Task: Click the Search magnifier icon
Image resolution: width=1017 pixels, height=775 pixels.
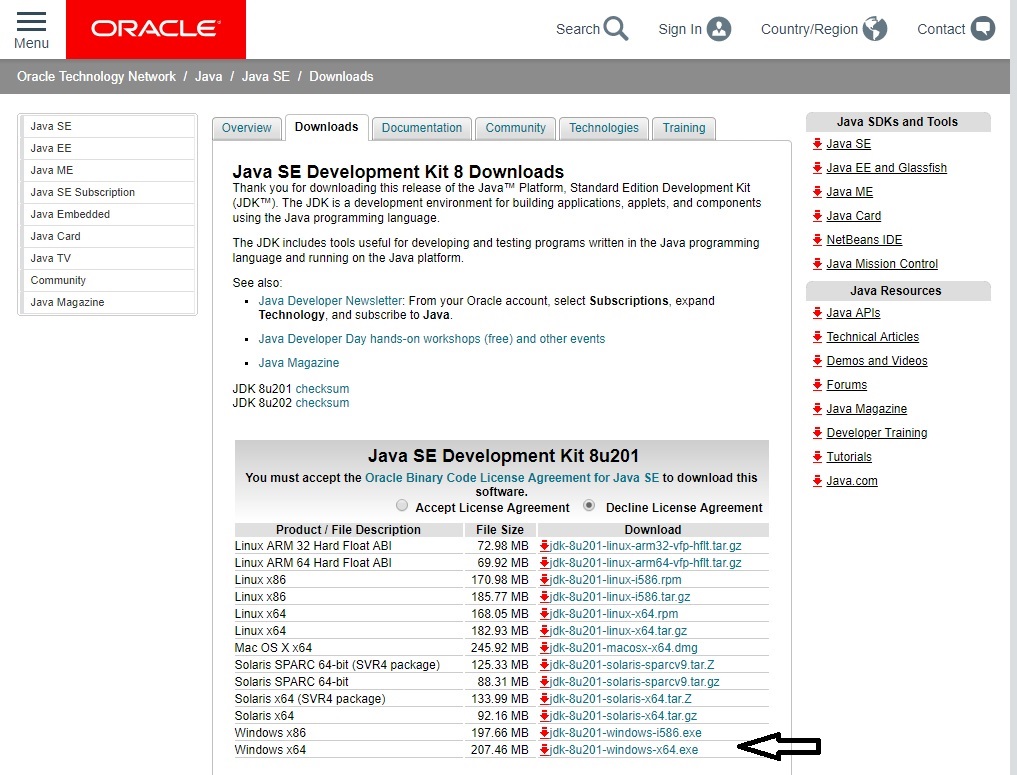Action: 616,29
